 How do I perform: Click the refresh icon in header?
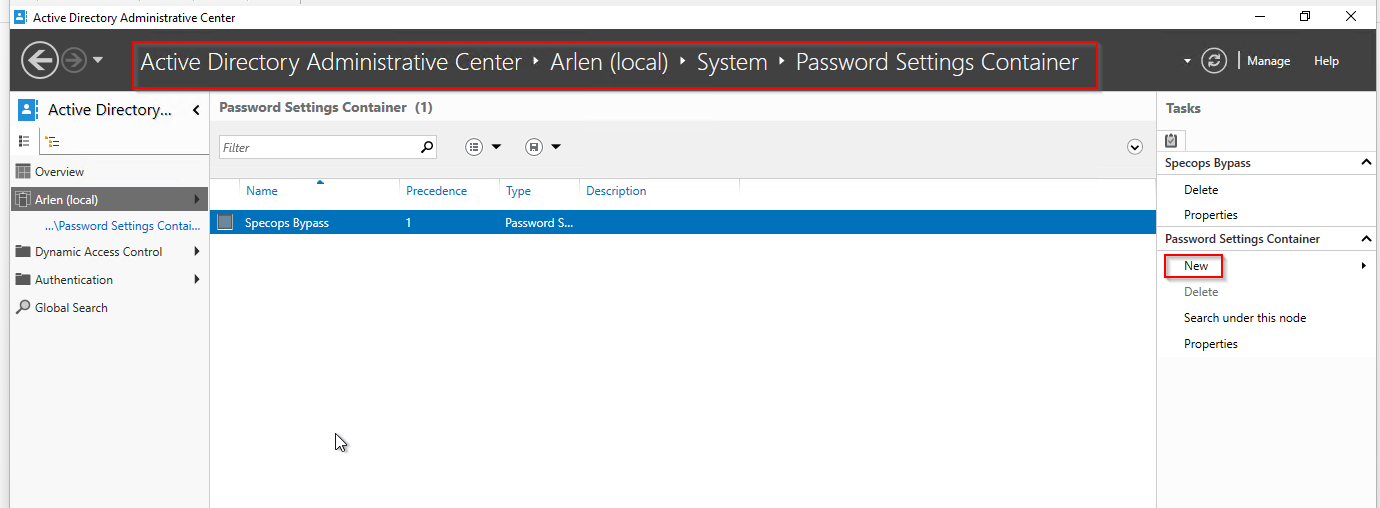(1214, 61)
